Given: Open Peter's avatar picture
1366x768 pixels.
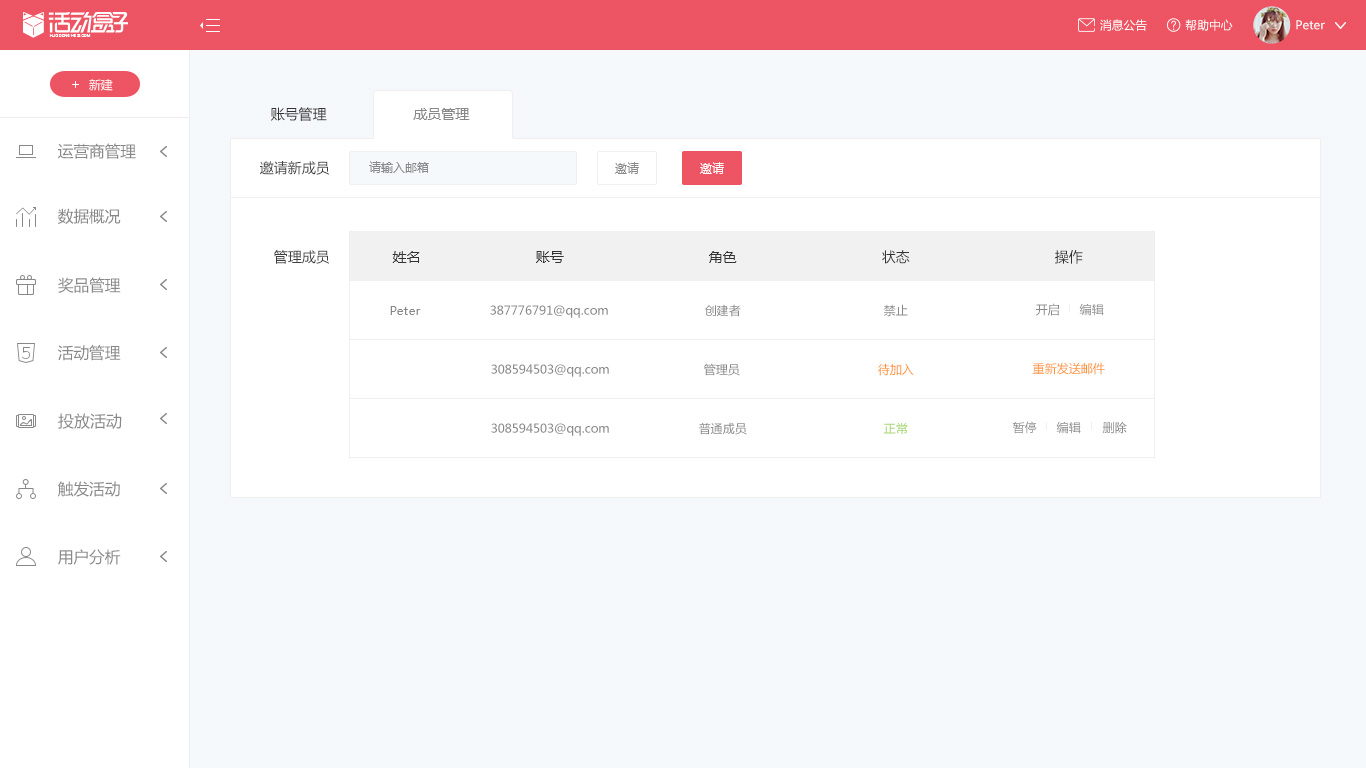Looking at the screenshot, I should 1271,25.
